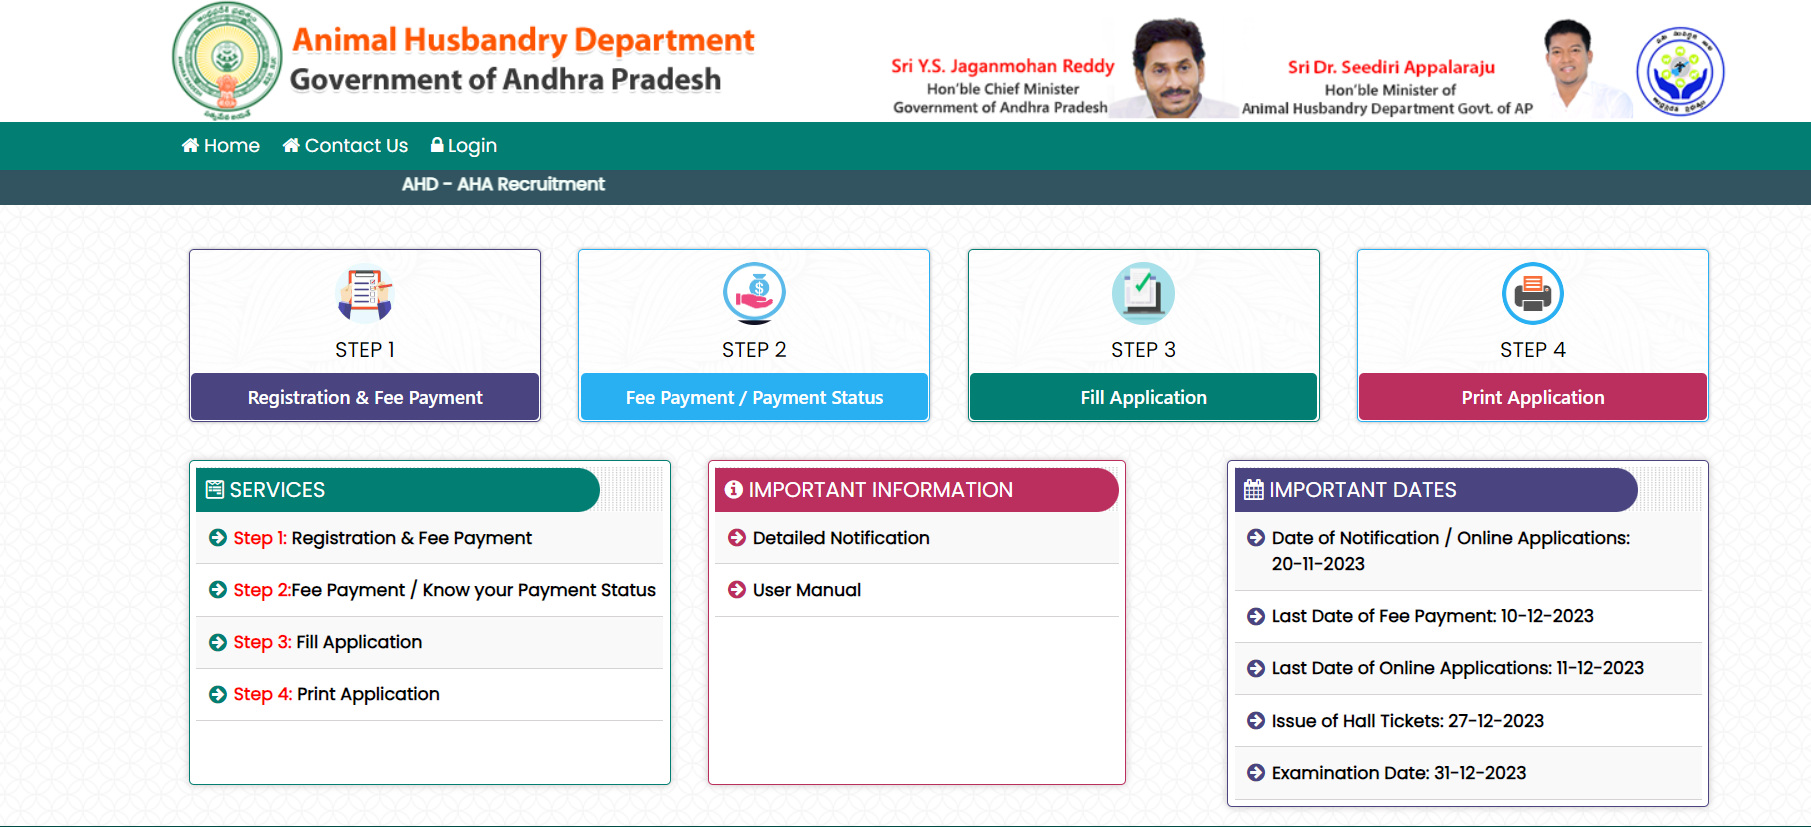This screenshot has height=827, width=1811.
Task: Click the STEP 2 label text
Action: (754, 350)
